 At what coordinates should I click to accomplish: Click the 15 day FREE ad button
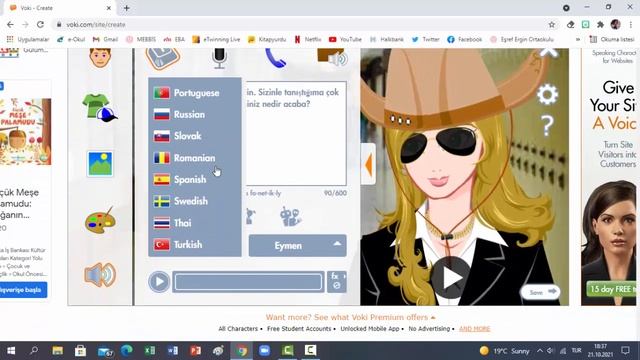pos(611,289)
